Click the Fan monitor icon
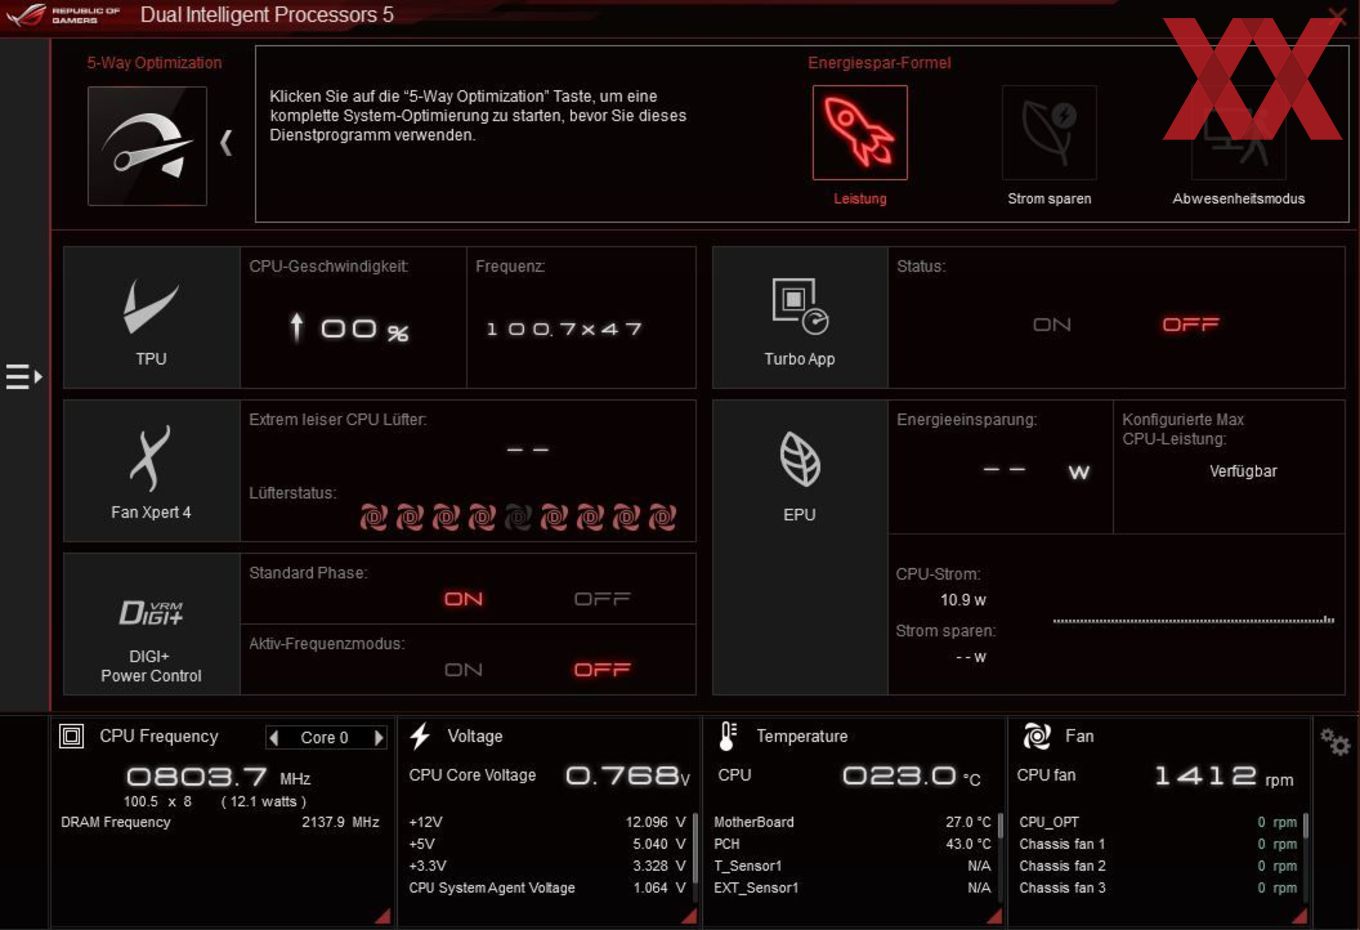The width and height of the screenshot is (1360, 930). click(x=1037, y=737)
